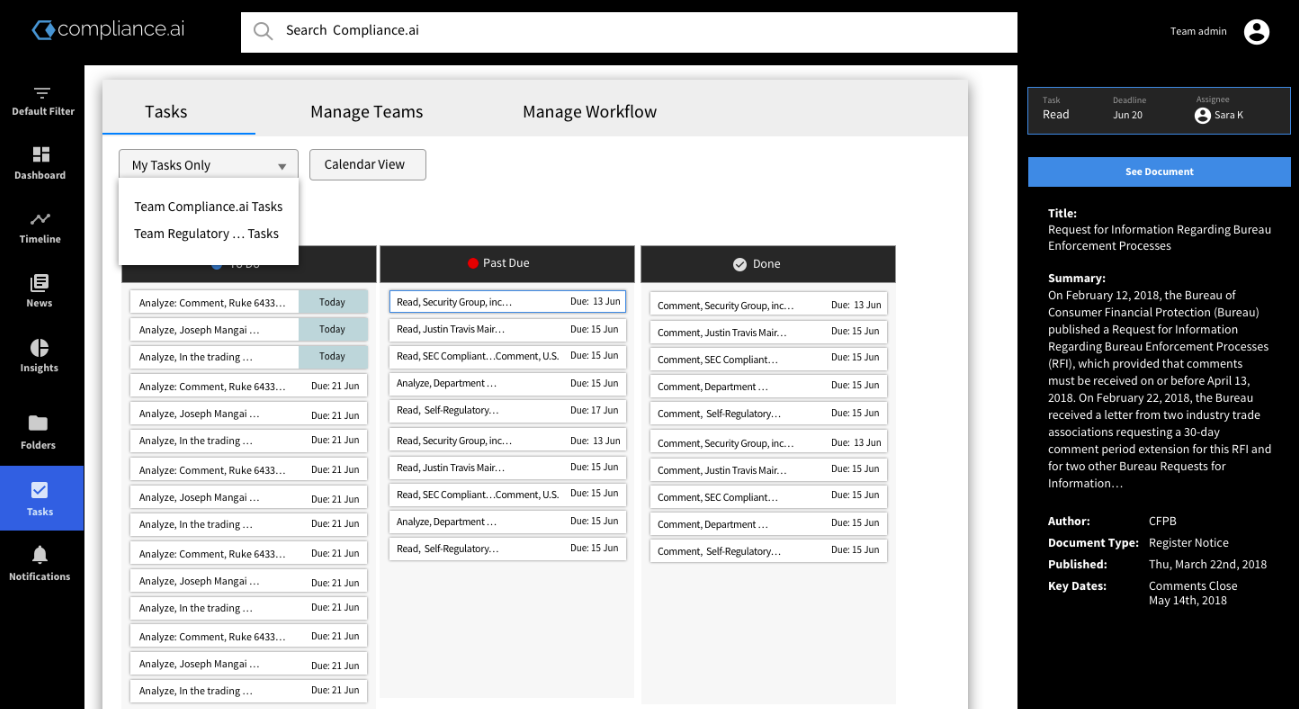Screen dimensions: 1299x709
Task: Click the Task Read field in details panel
Action: [x=1056, y=108]
